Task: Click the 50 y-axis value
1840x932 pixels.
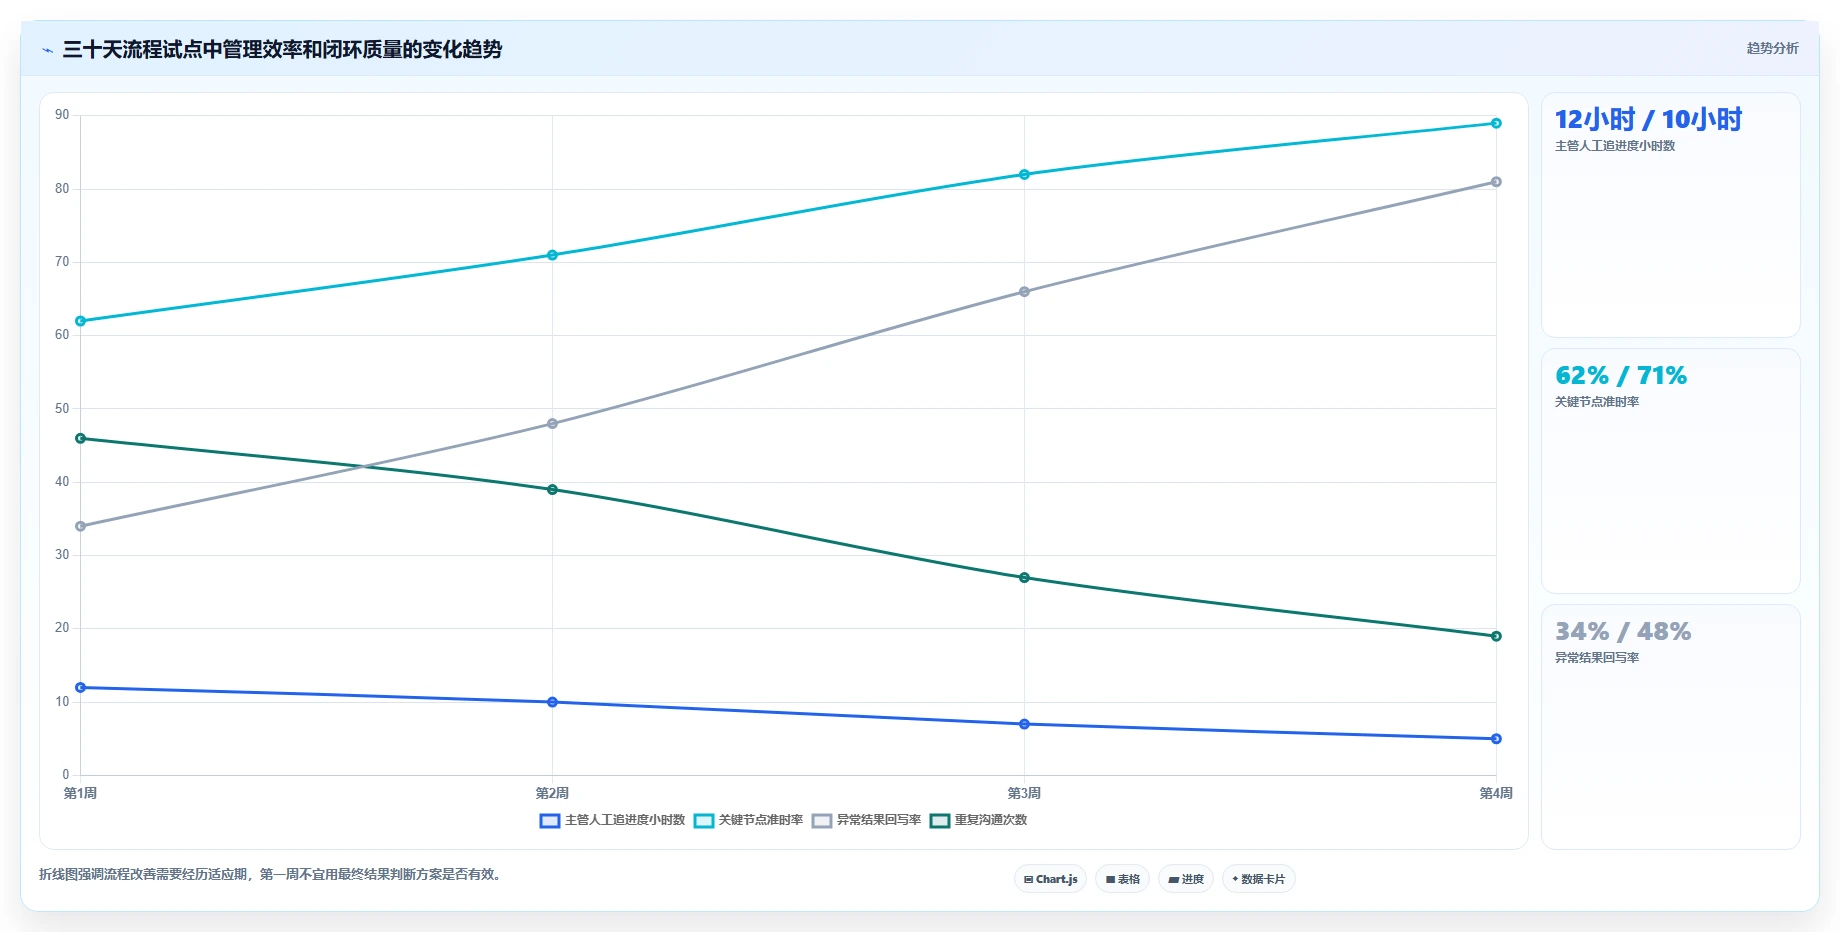Action: tap(62, 409)
